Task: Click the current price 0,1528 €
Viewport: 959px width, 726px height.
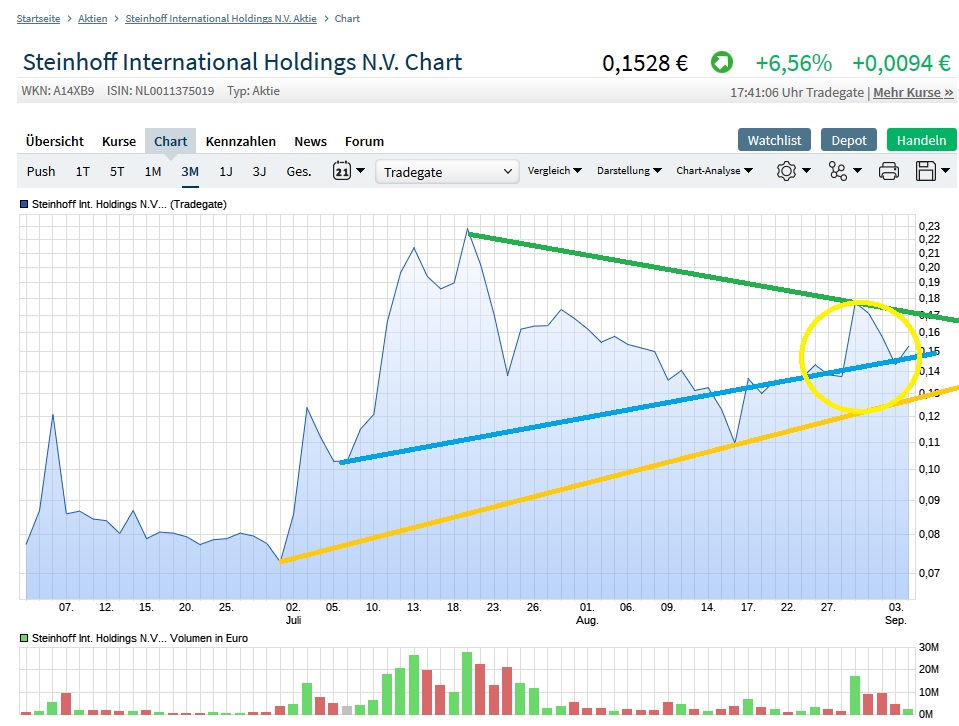Action: [x=645, y=63]
